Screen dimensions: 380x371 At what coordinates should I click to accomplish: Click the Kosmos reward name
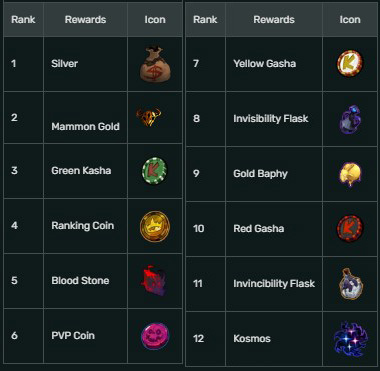click(252, 339)
